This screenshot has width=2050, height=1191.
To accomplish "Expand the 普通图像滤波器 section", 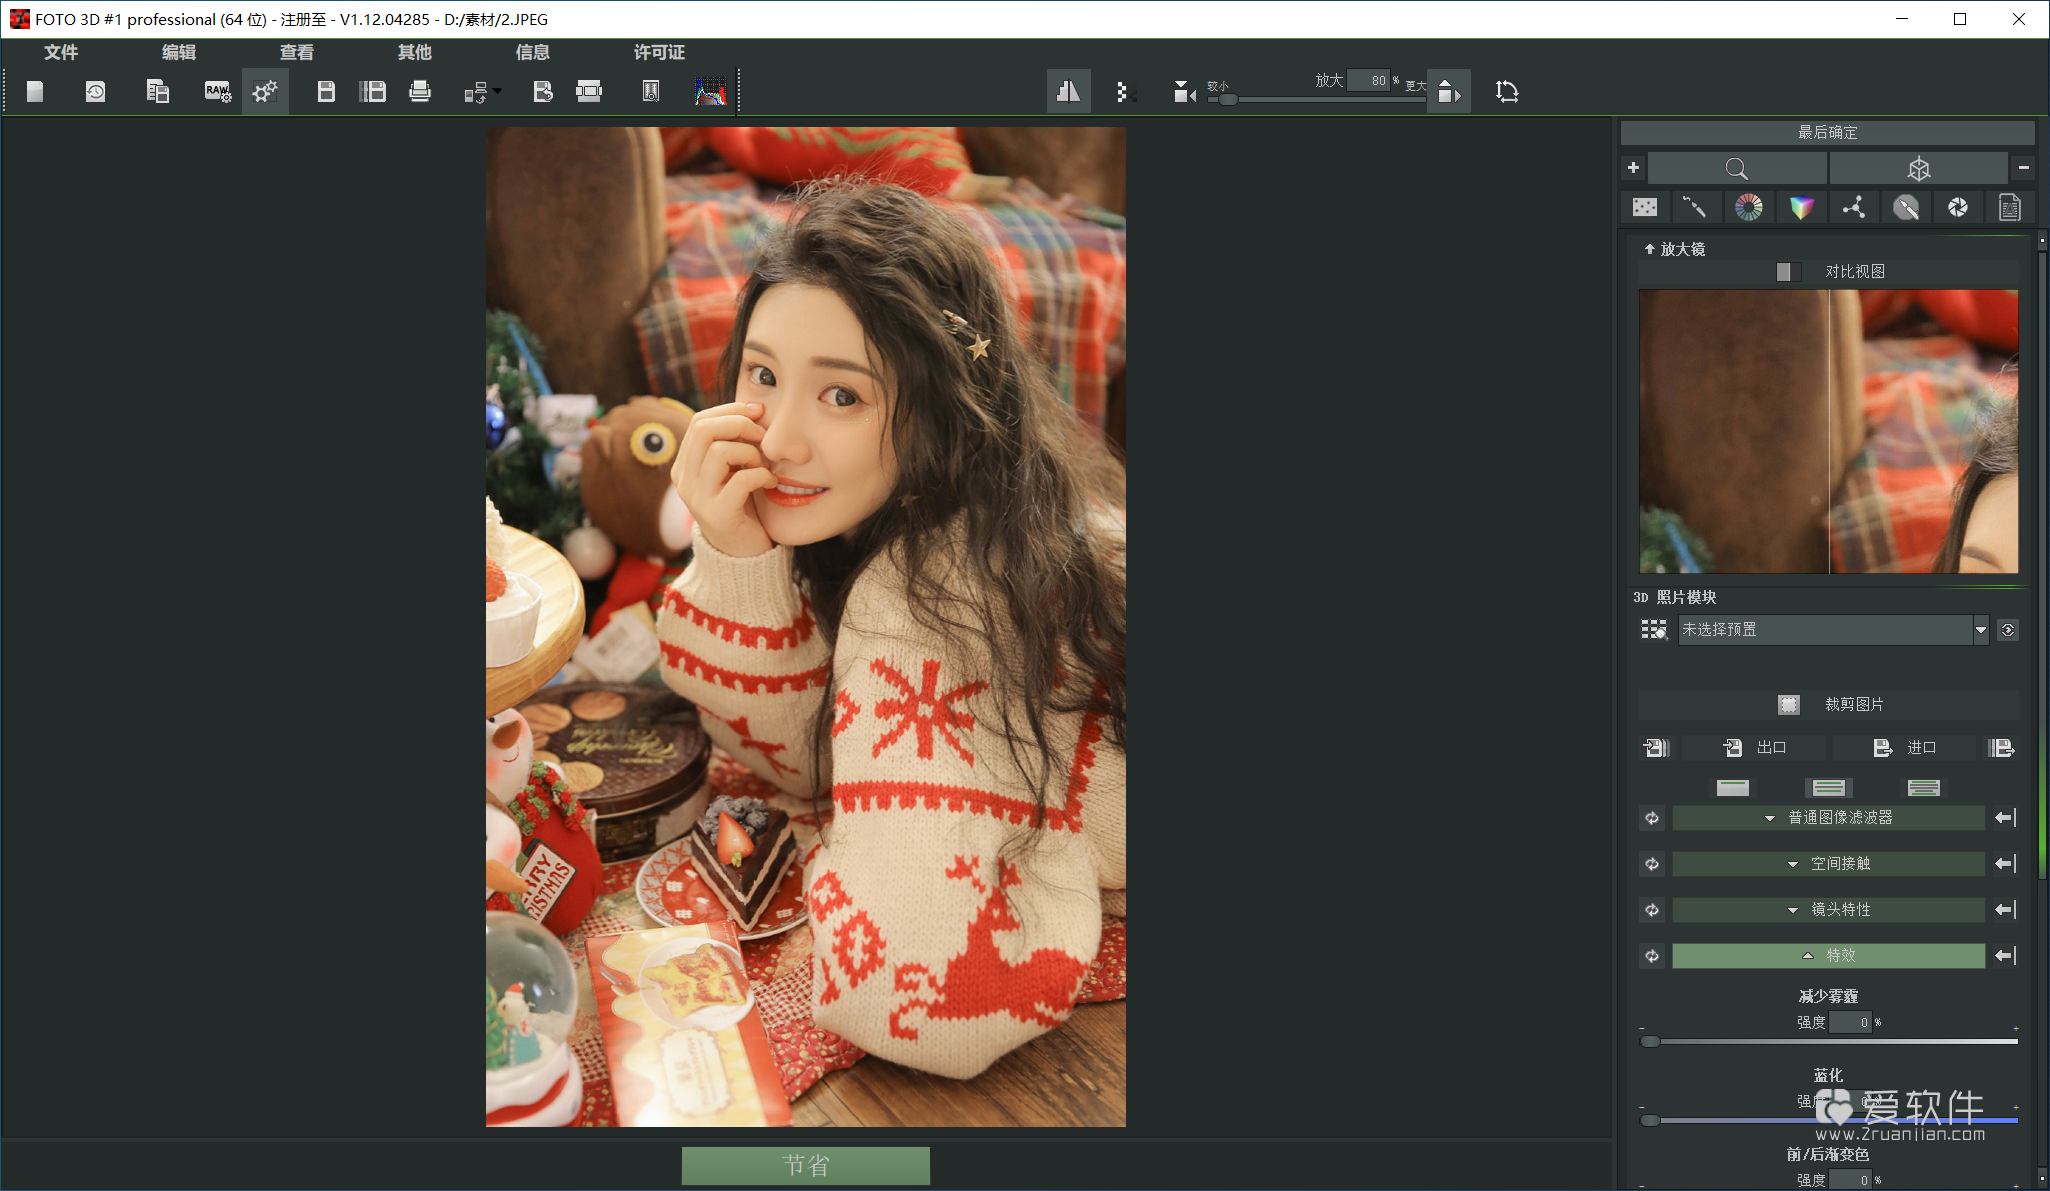I will pos(1828,818).
